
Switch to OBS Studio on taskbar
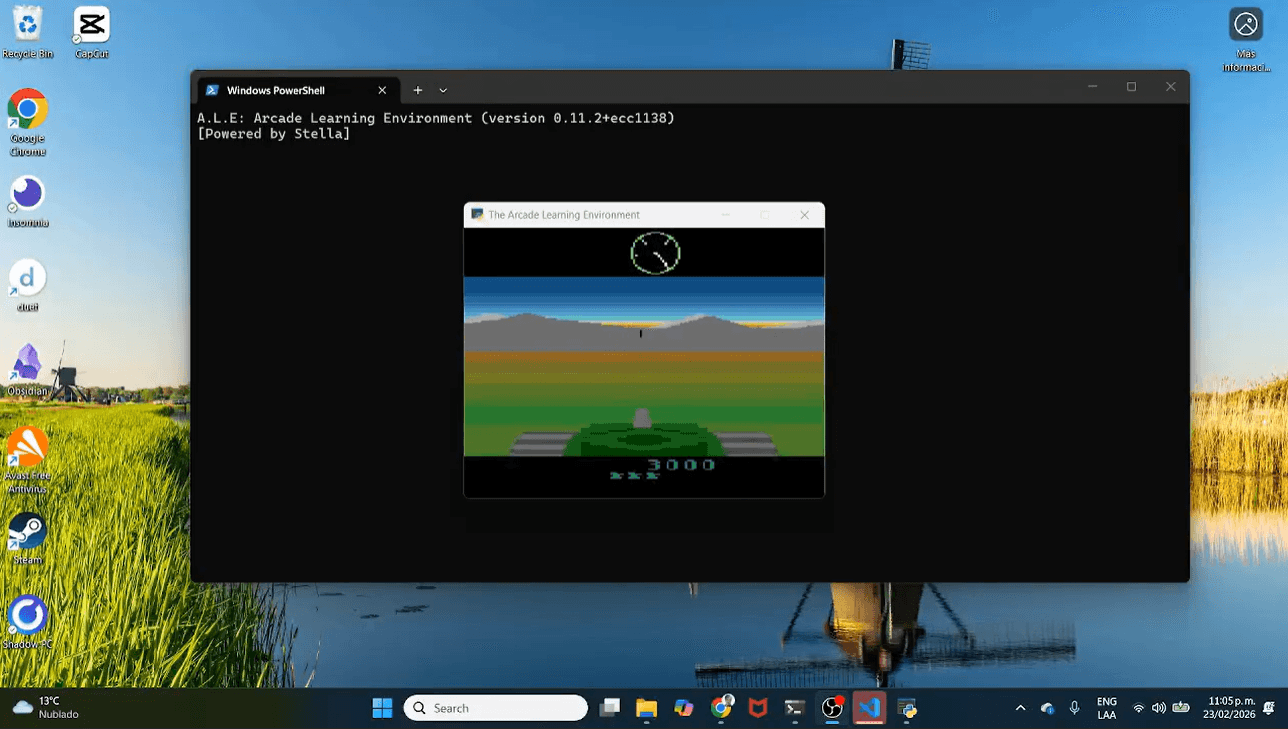point(832,708)
